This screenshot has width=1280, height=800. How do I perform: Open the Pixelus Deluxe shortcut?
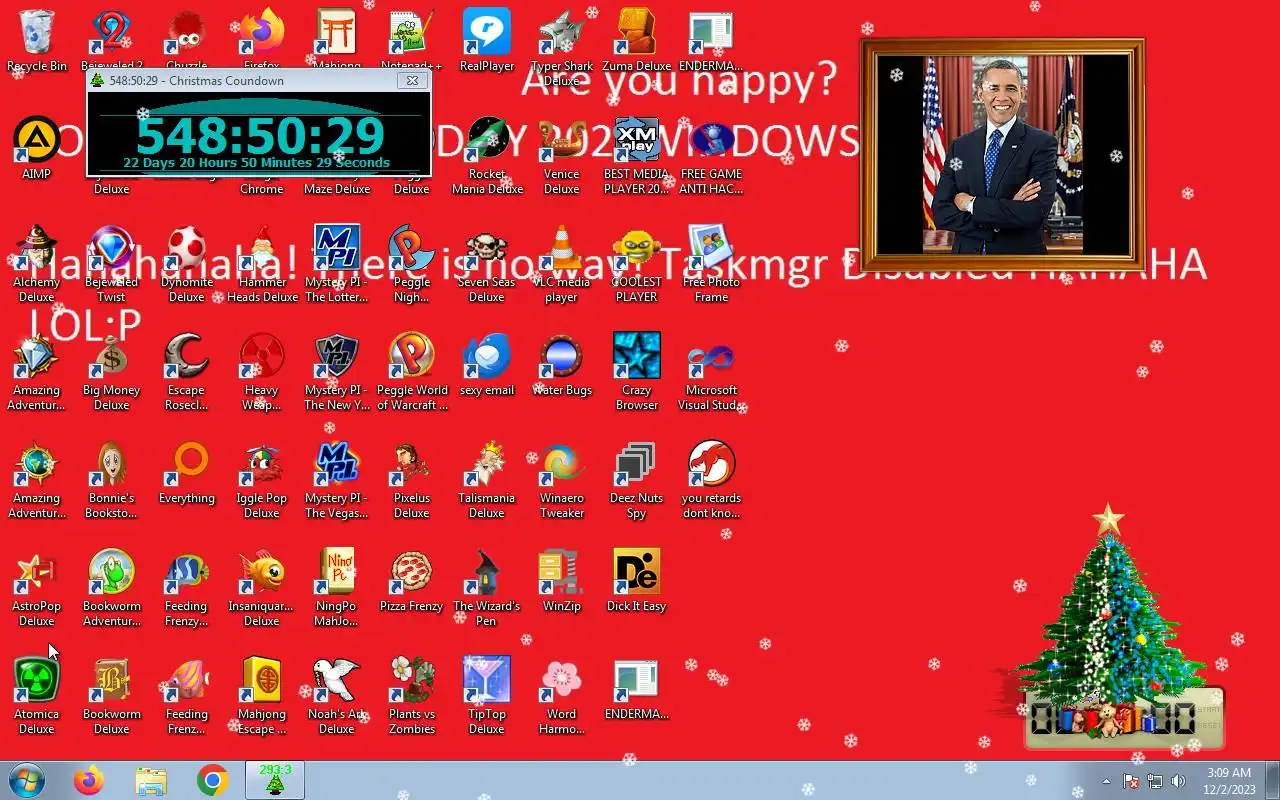pos(412,479)
